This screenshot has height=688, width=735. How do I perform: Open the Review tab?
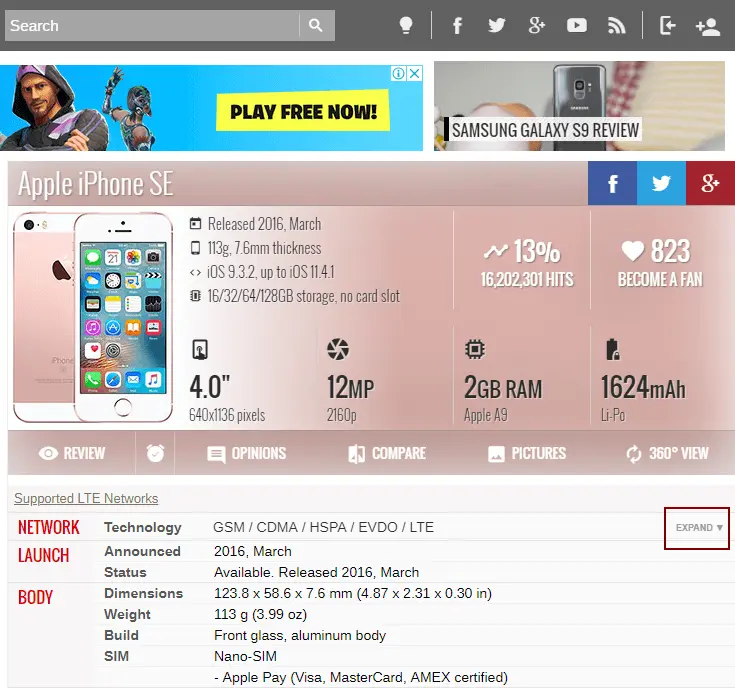72,453
